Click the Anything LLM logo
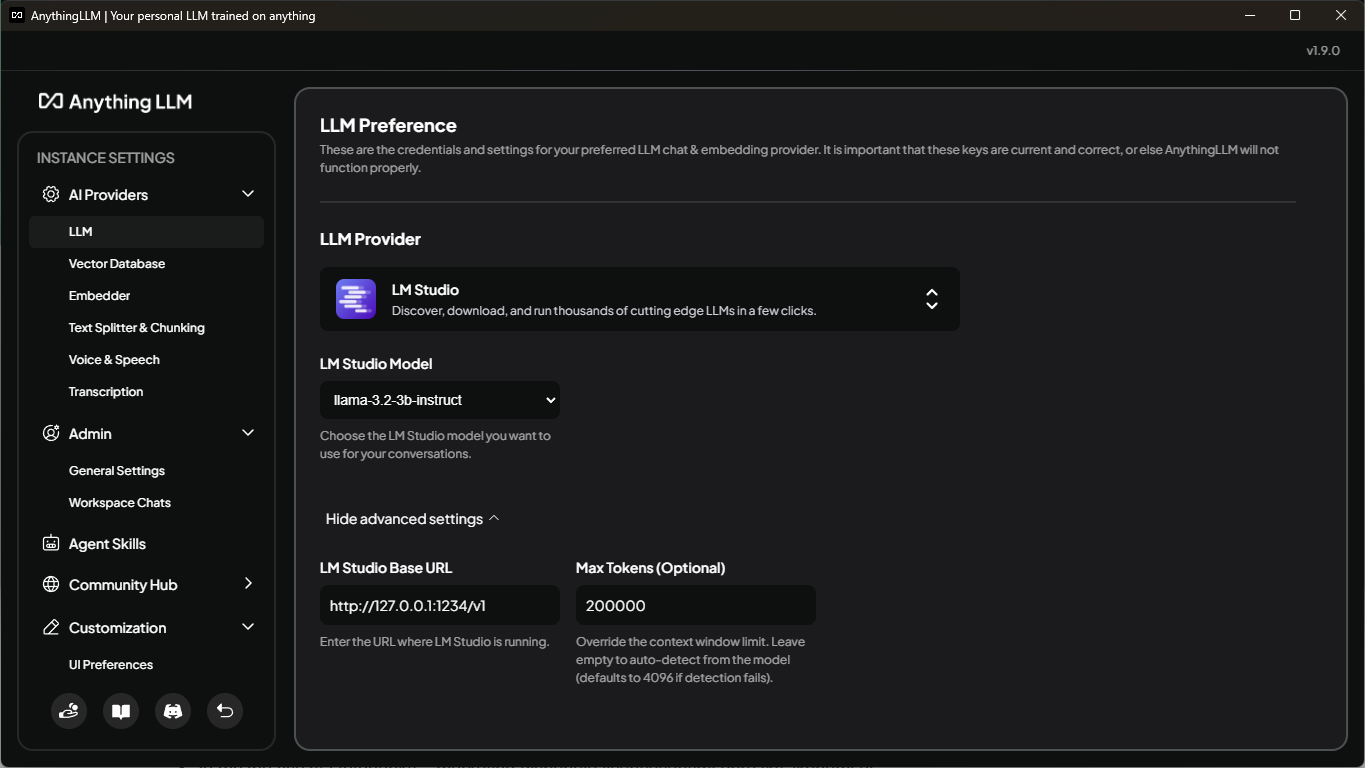Image resolution: width=1365 pixels, height=768 pixels. coord(115,102)
